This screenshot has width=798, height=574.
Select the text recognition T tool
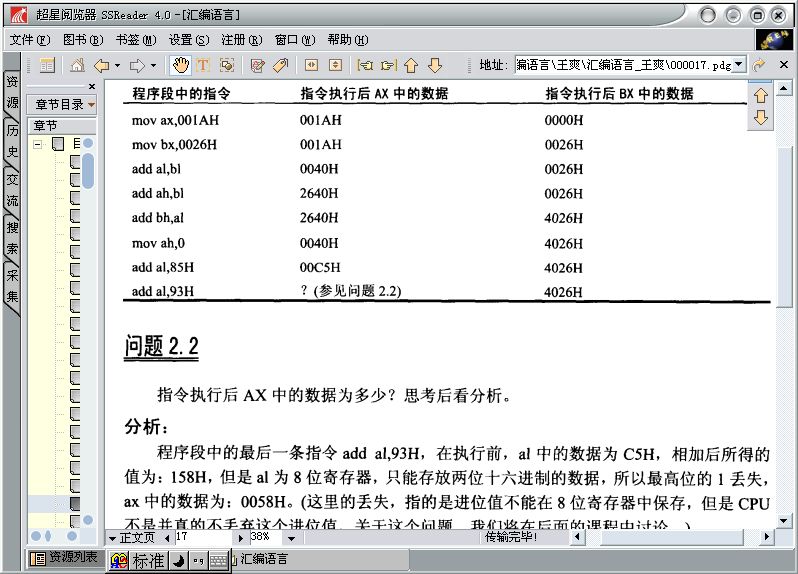(x=203, y=65)
